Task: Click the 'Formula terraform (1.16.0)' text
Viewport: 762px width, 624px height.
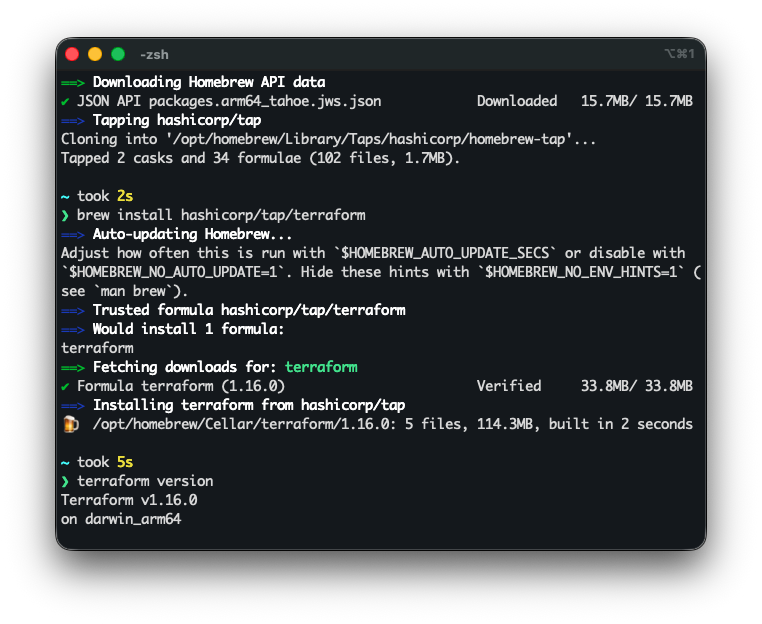Action: click(181, 386)
